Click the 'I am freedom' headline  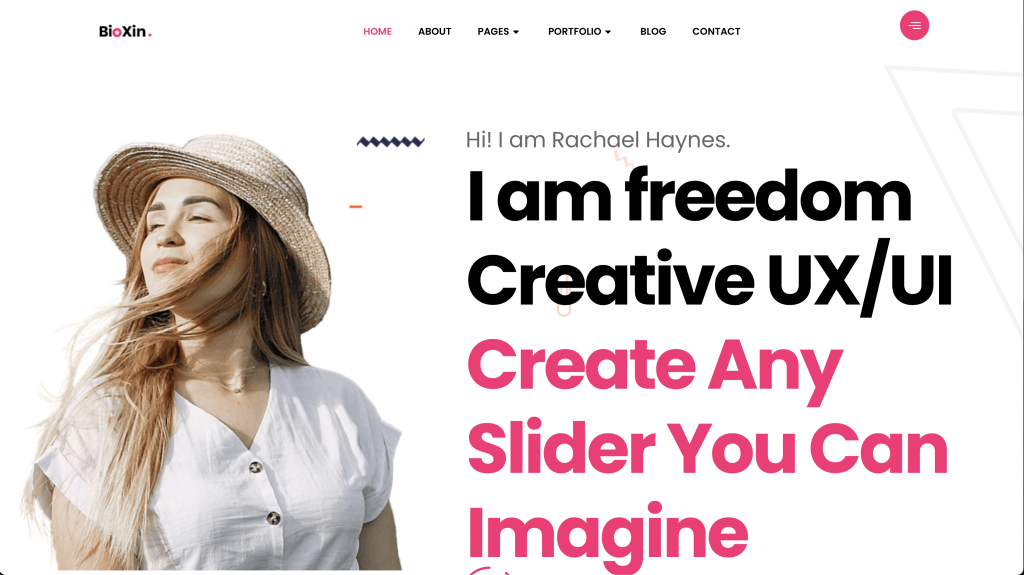pos(689,197)
